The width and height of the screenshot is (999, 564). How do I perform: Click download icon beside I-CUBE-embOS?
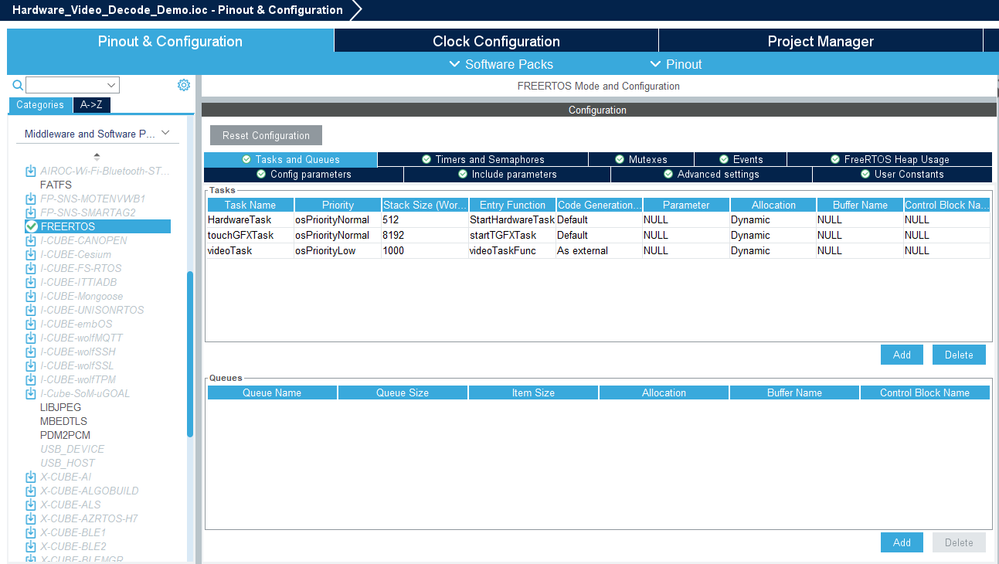point(31,324)
